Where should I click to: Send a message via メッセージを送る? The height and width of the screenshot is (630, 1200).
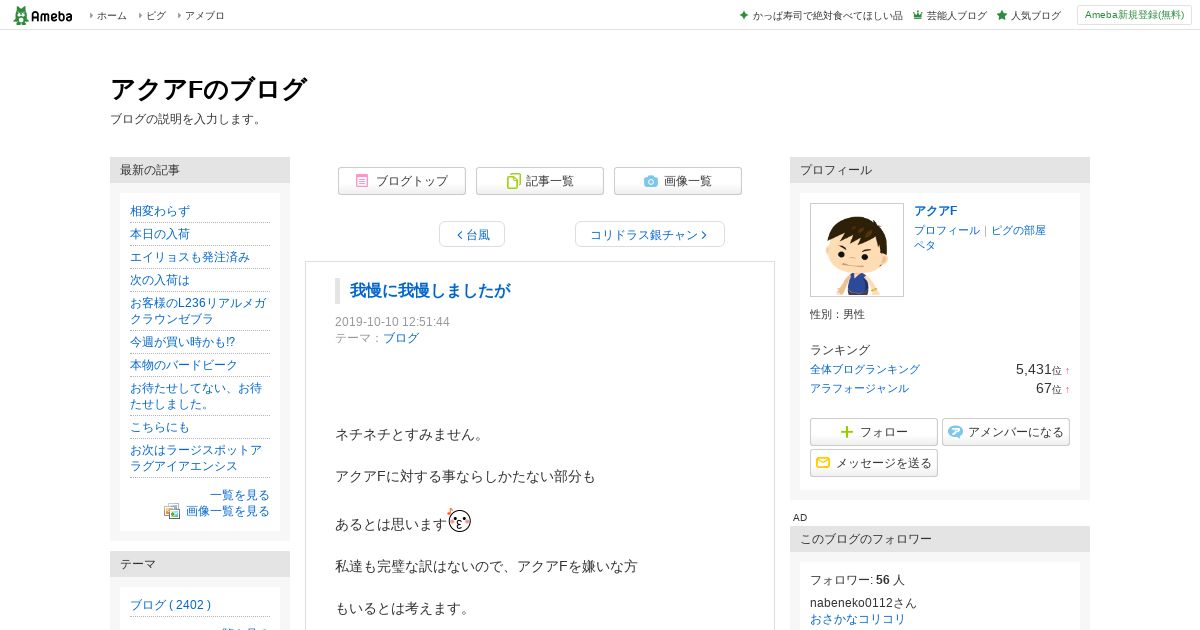[x=874, y=463]
